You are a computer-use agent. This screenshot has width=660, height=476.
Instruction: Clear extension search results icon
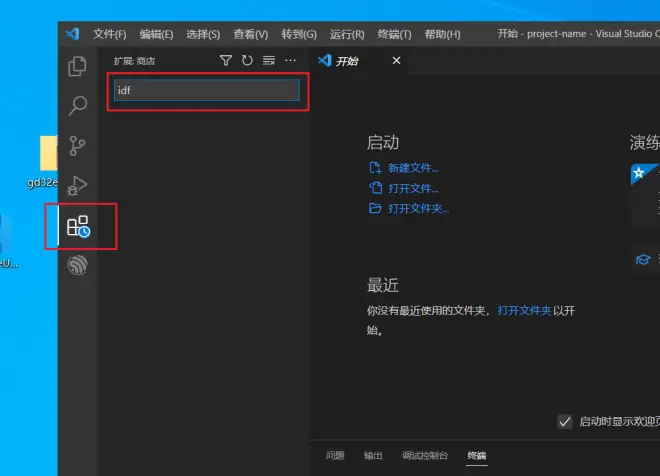(269, 61)
